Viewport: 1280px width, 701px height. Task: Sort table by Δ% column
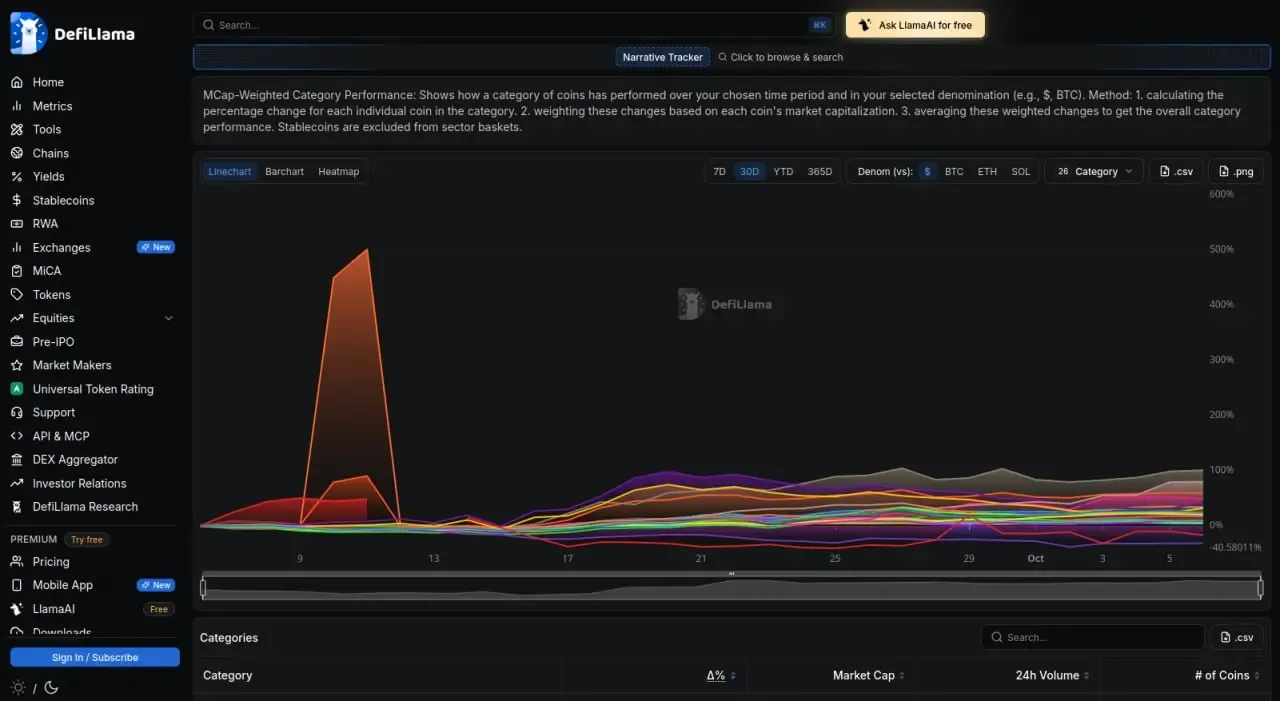point(721,676)
